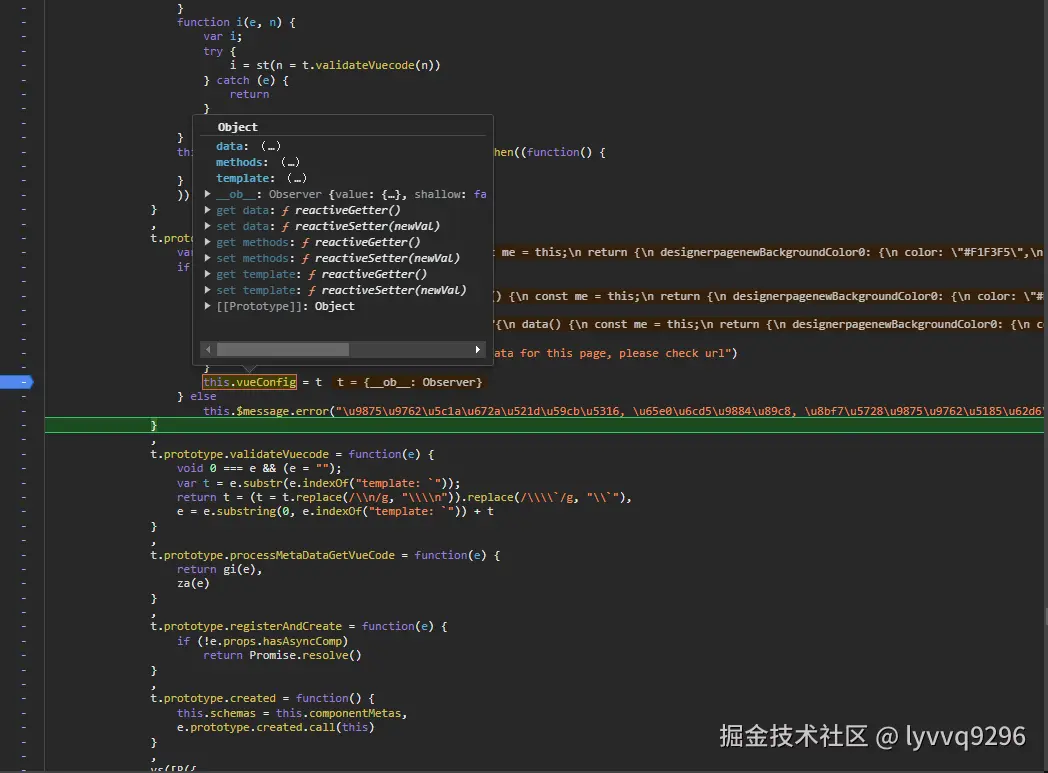Image resolution: width=1048 pixels, height=773 pixels.
Task: Invoke the data (…) getter value
Action: [271, 146]
